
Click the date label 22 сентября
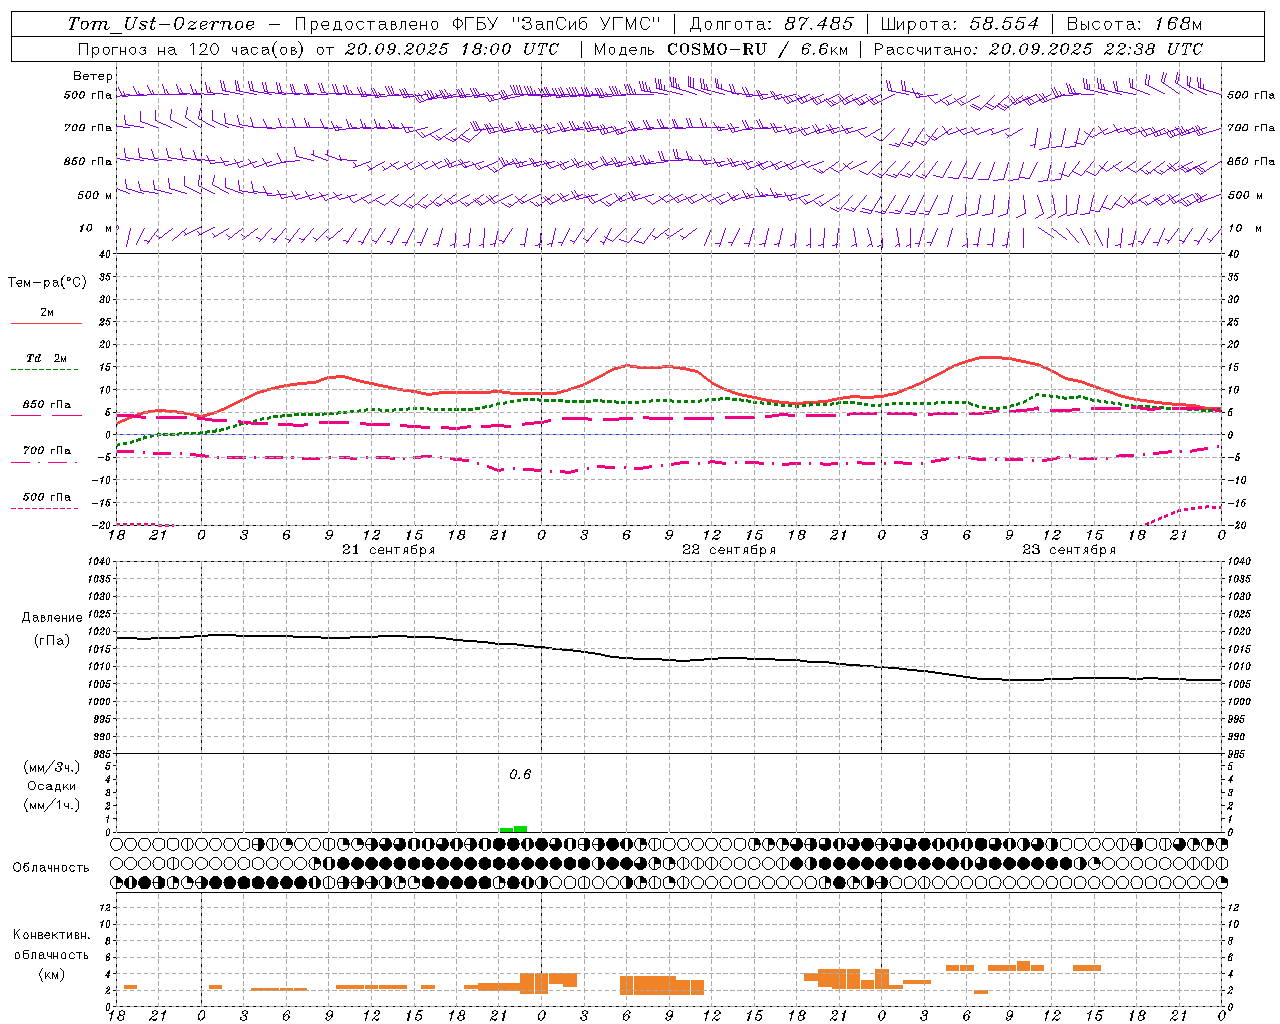tap(728, 550)
